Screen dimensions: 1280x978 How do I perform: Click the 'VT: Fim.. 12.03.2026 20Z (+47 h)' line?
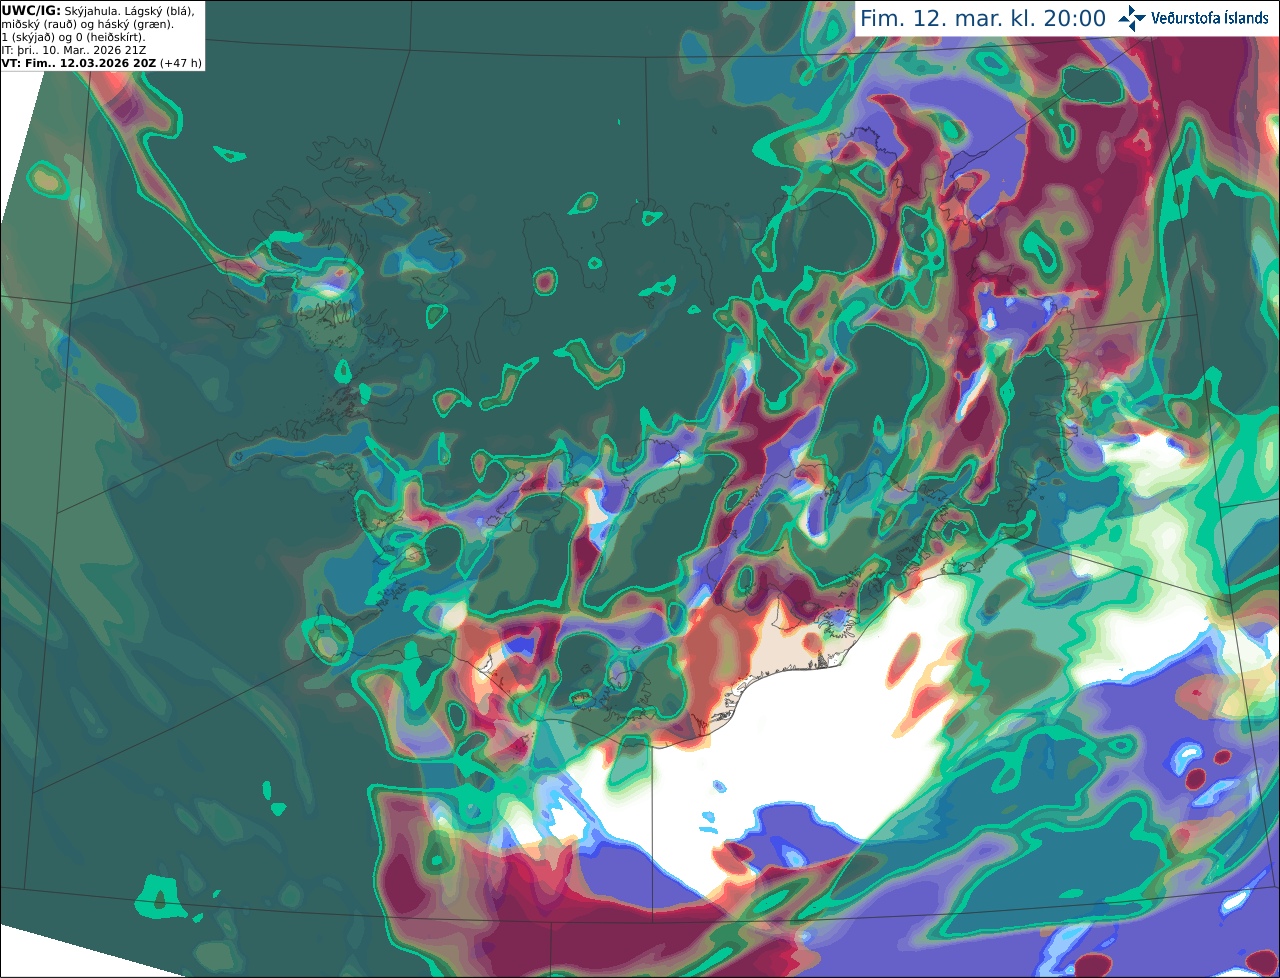pos(101,63)
